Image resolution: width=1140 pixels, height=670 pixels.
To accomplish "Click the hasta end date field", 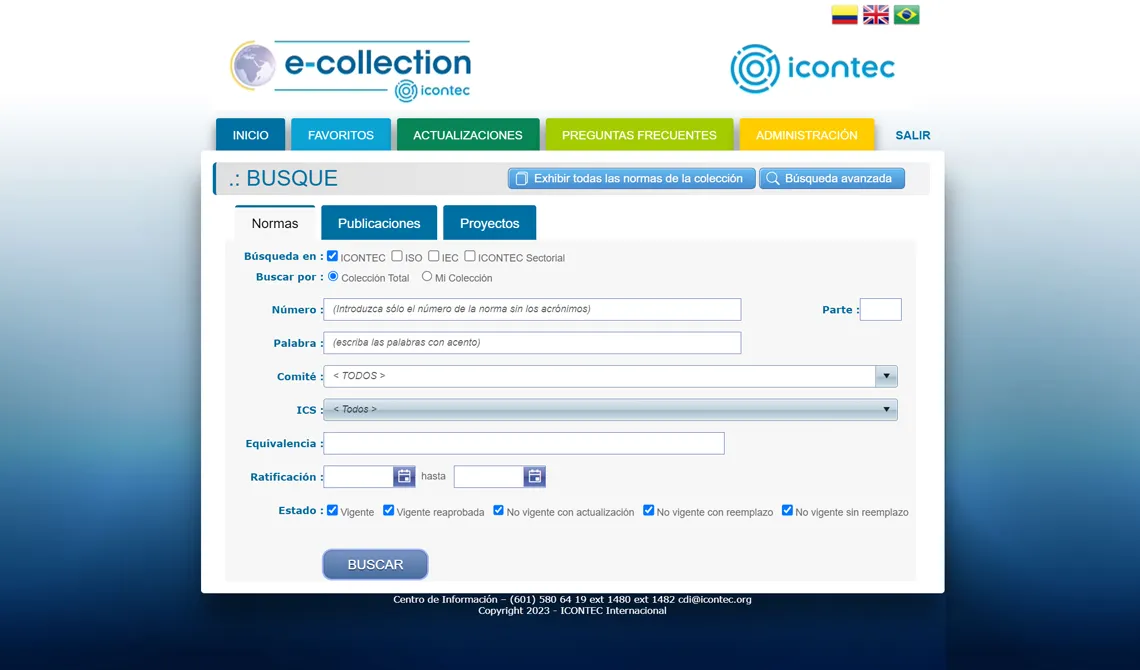I will [x=489, y=477].
